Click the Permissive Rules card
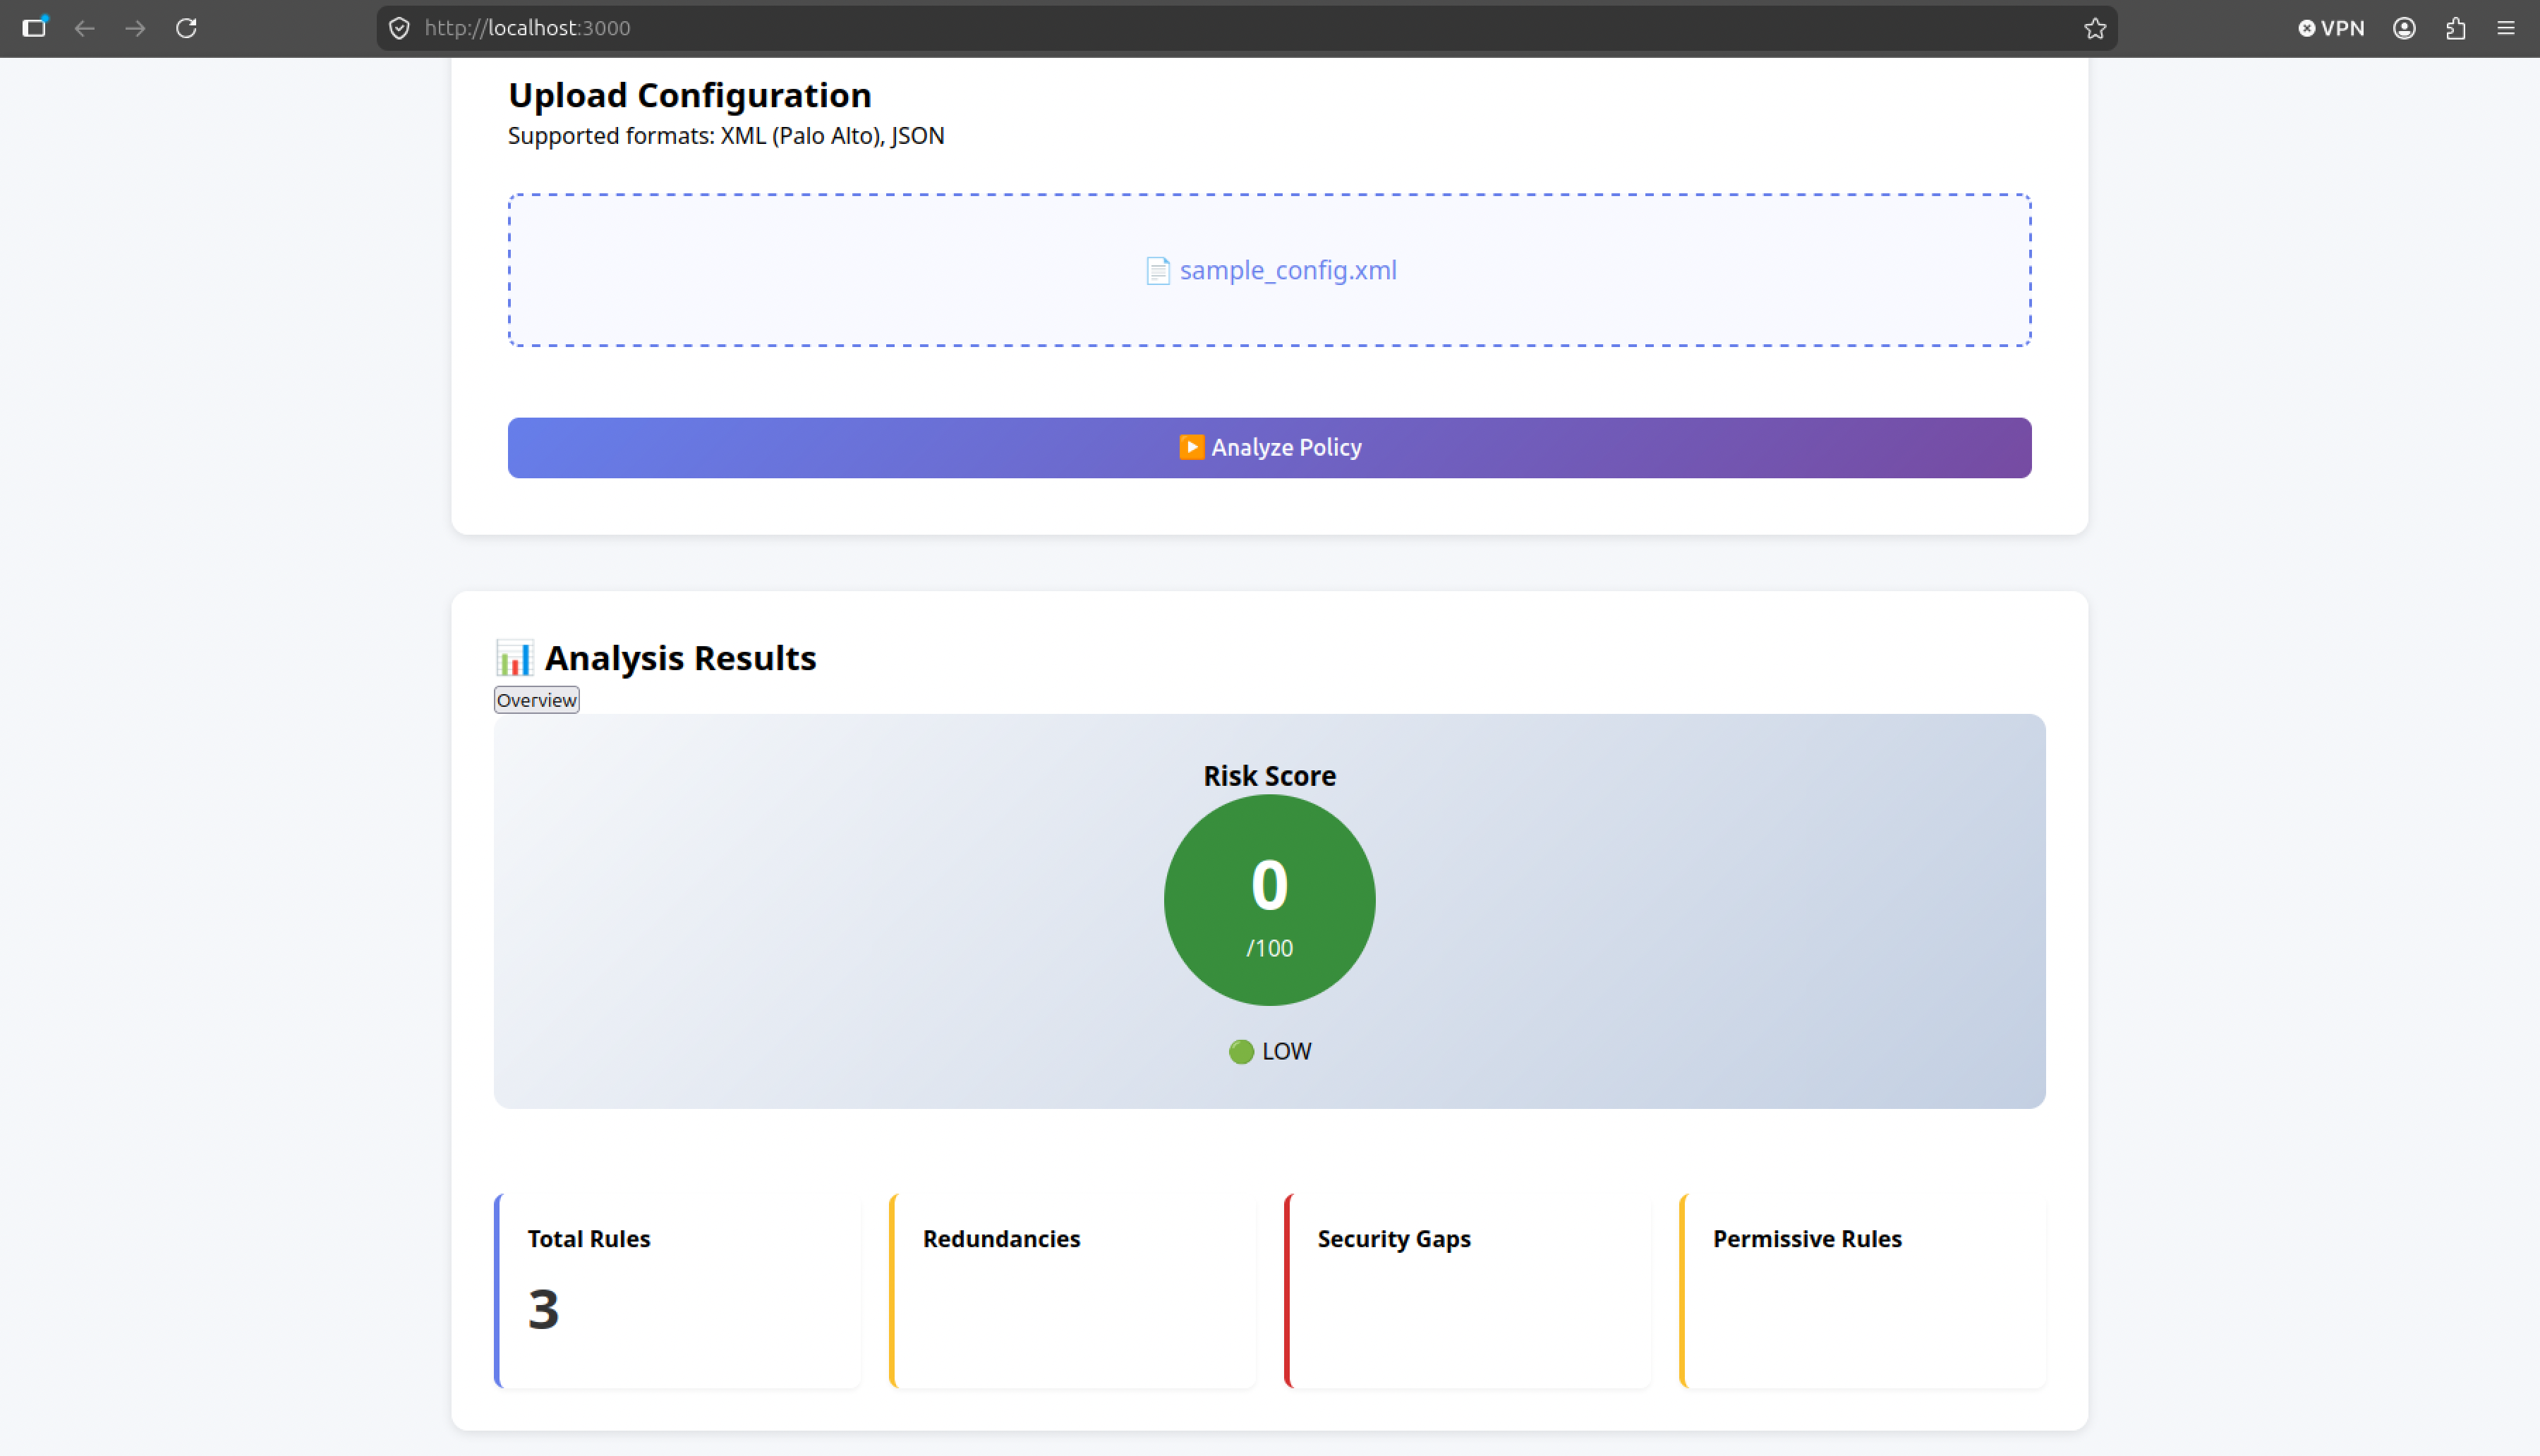The height and width of the screenshot is (1456, 2540). pyautogui.click(x=1862, y=1290)
